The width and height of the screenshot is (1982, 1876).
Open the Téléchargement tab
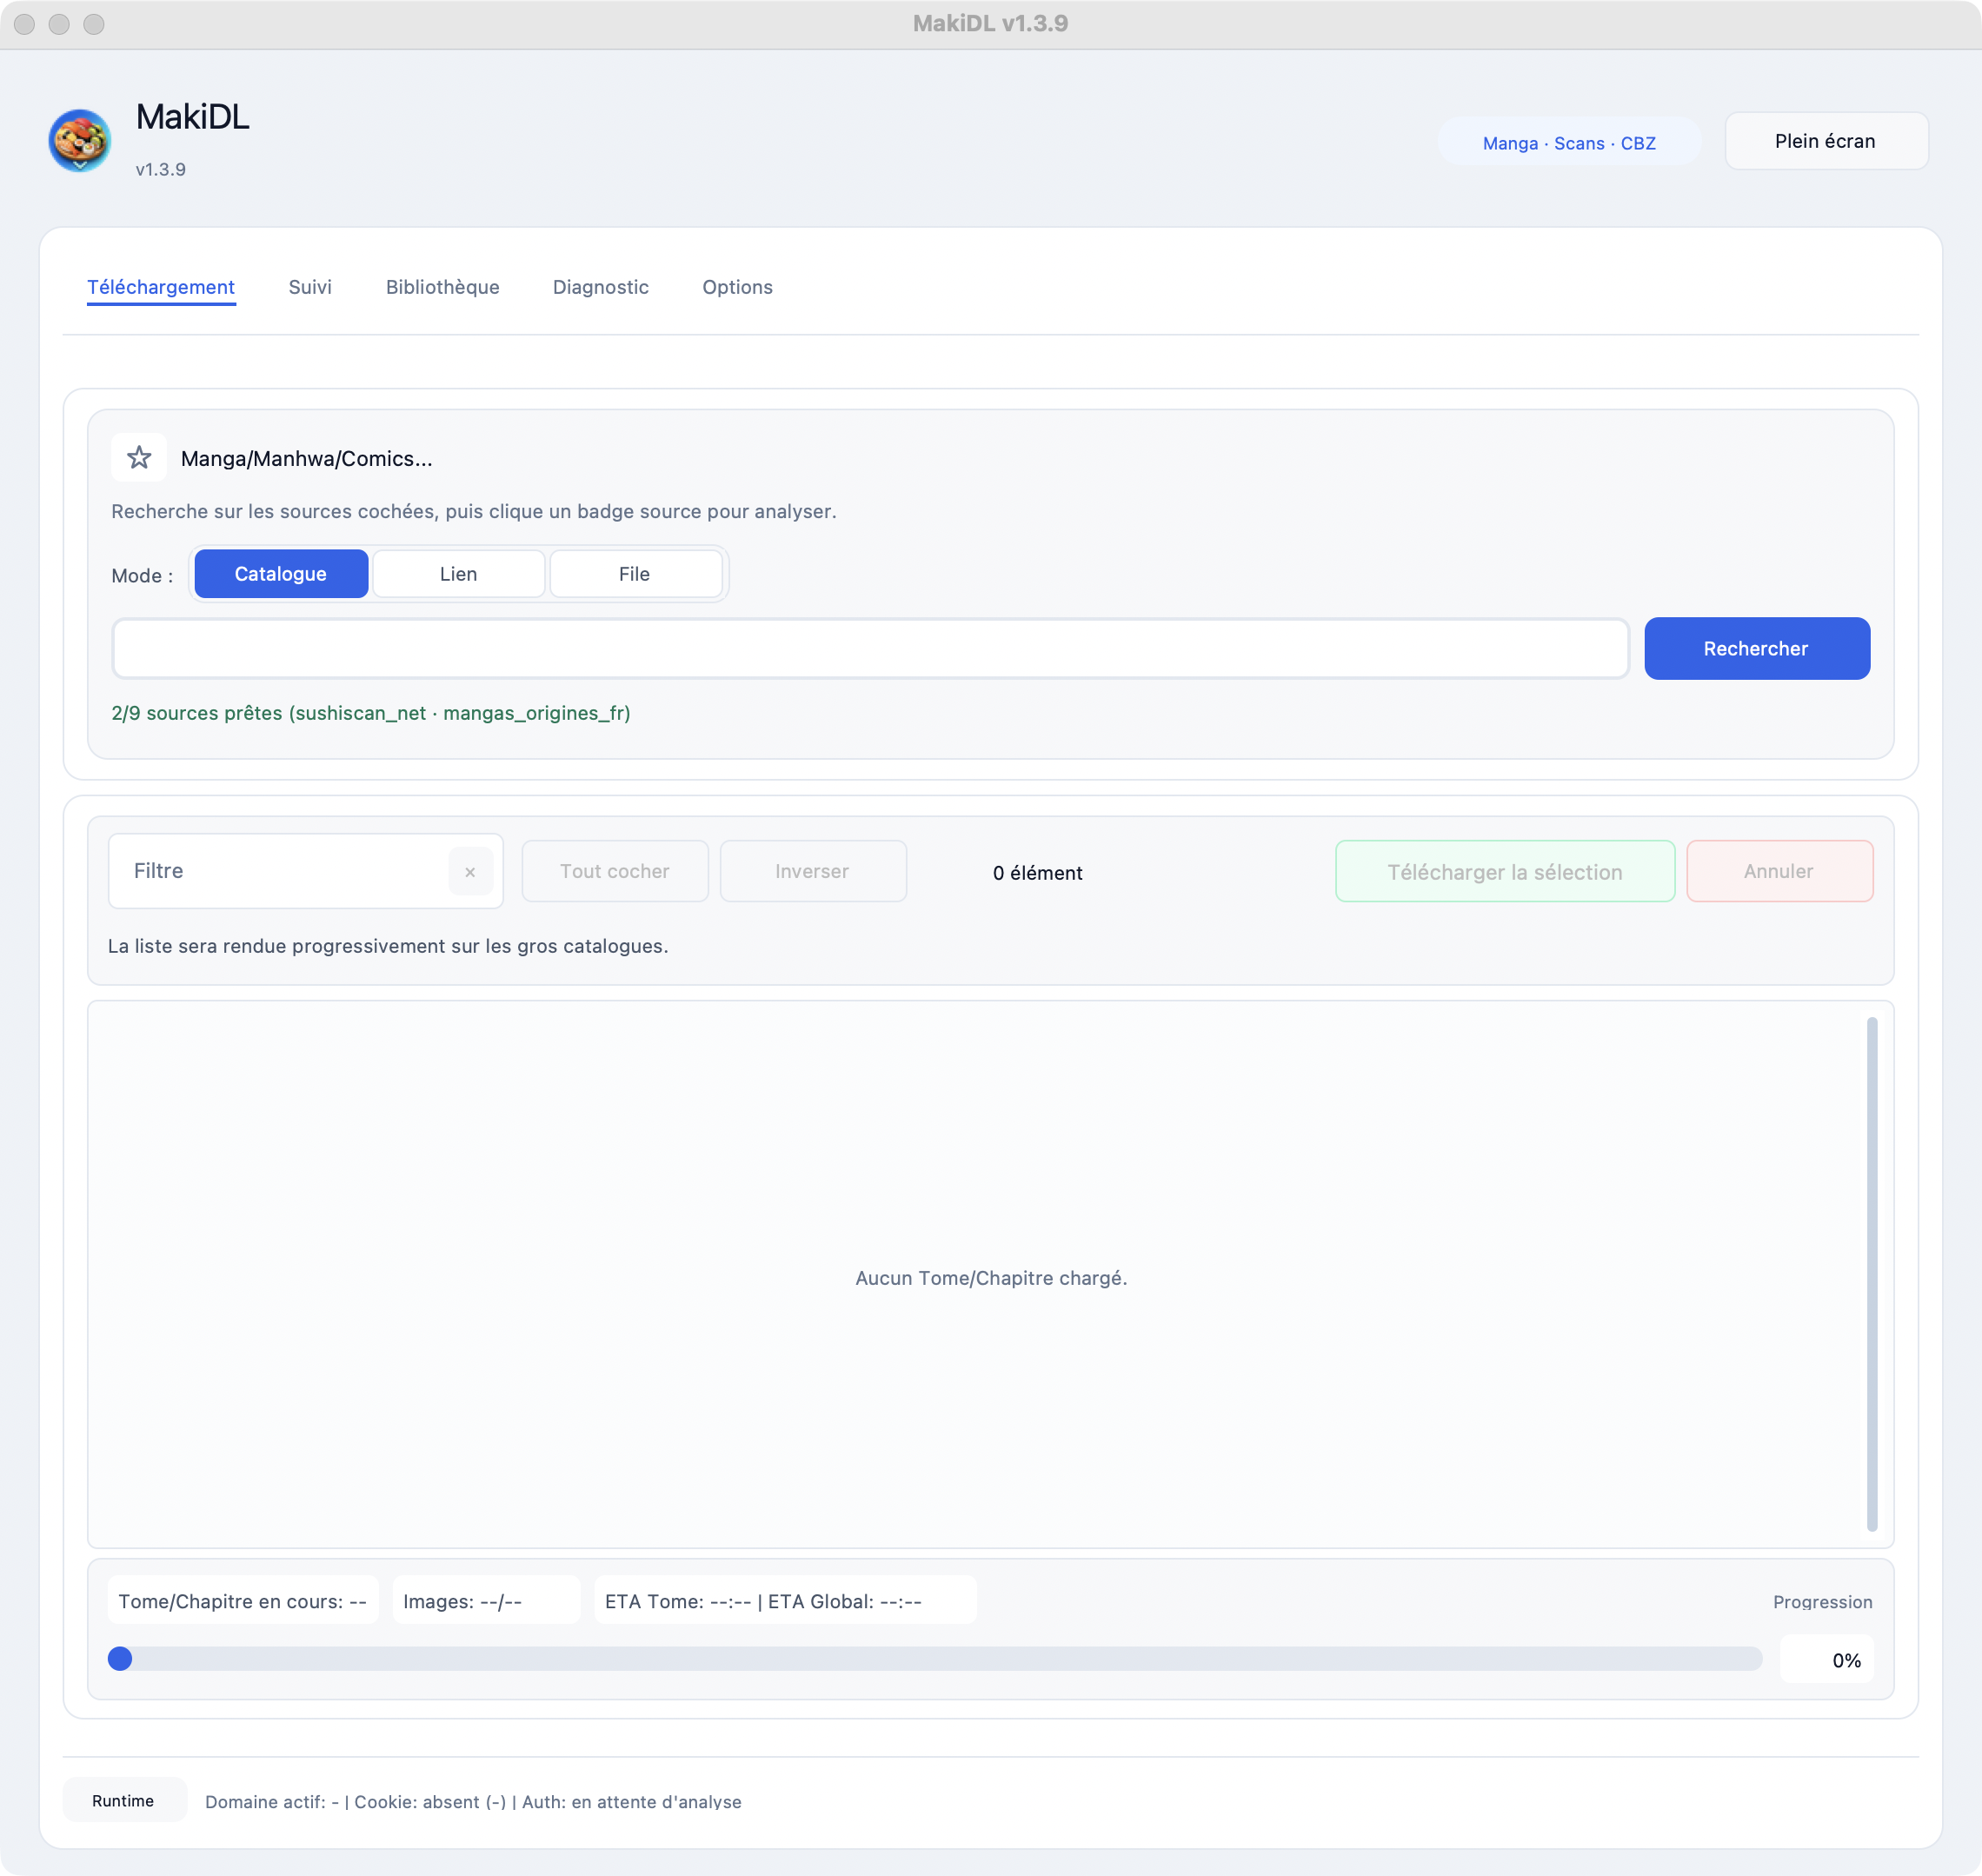161,287
